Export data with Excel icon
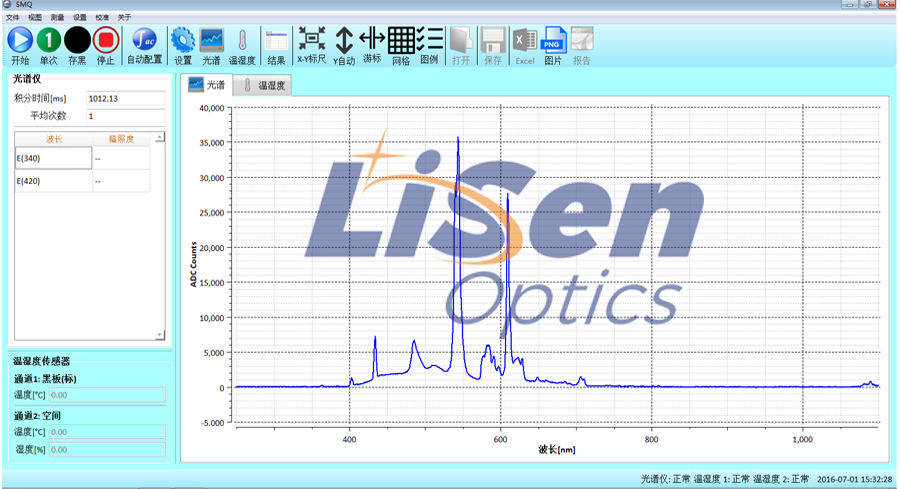Viewport: 900px width, 489px height. [x=525, y=40]
